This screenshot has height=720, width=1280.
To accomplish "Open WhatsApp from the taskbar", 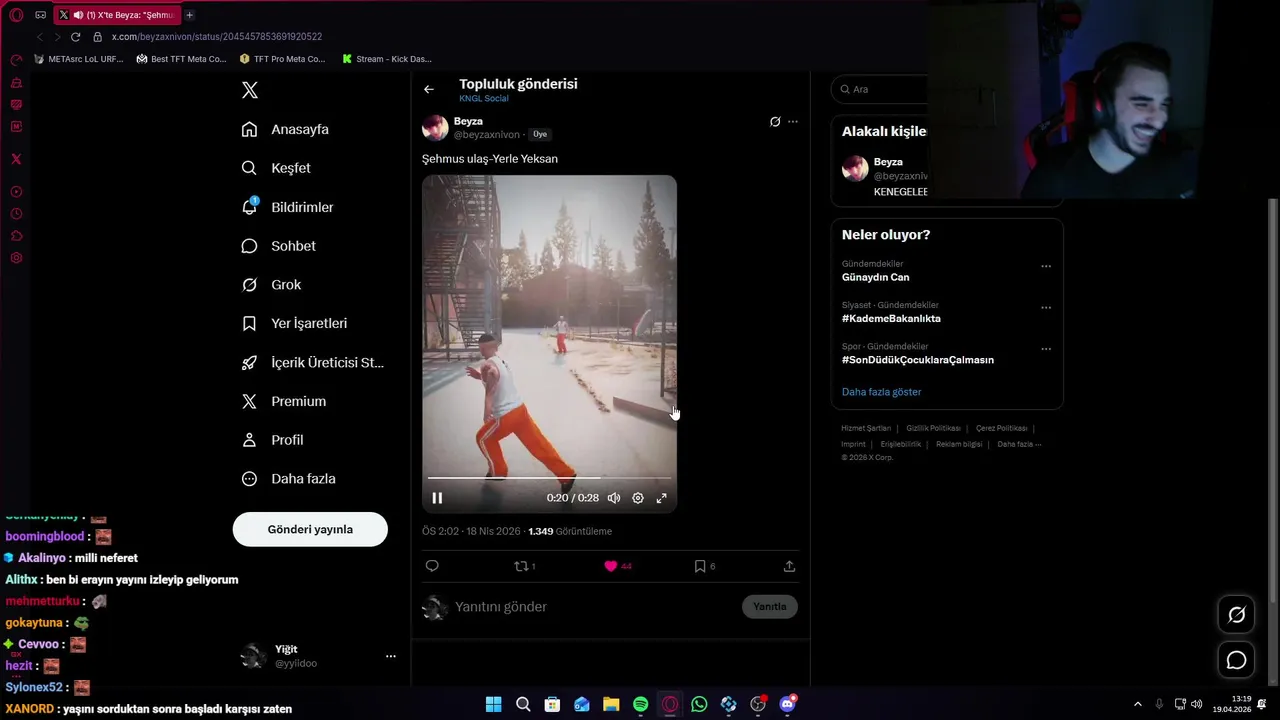I will coord(699,704).
